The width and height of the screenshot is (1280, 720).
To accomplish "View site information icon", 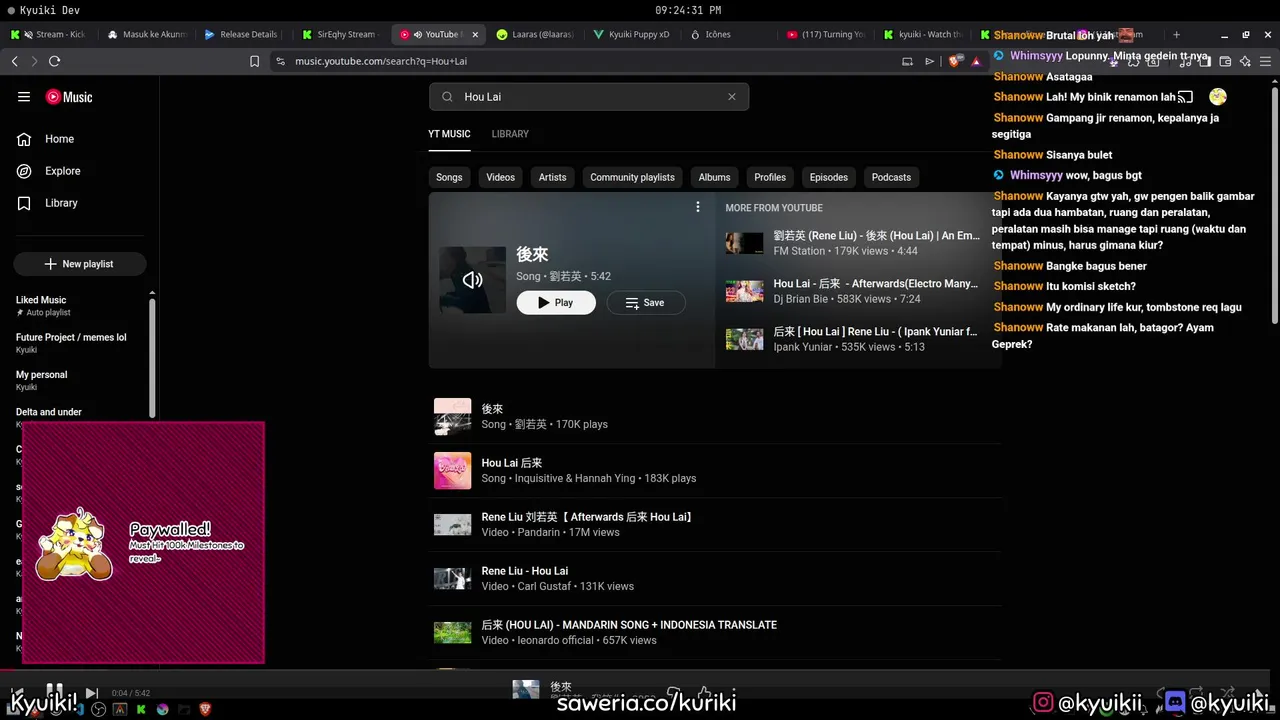I will tap(280, 61).
